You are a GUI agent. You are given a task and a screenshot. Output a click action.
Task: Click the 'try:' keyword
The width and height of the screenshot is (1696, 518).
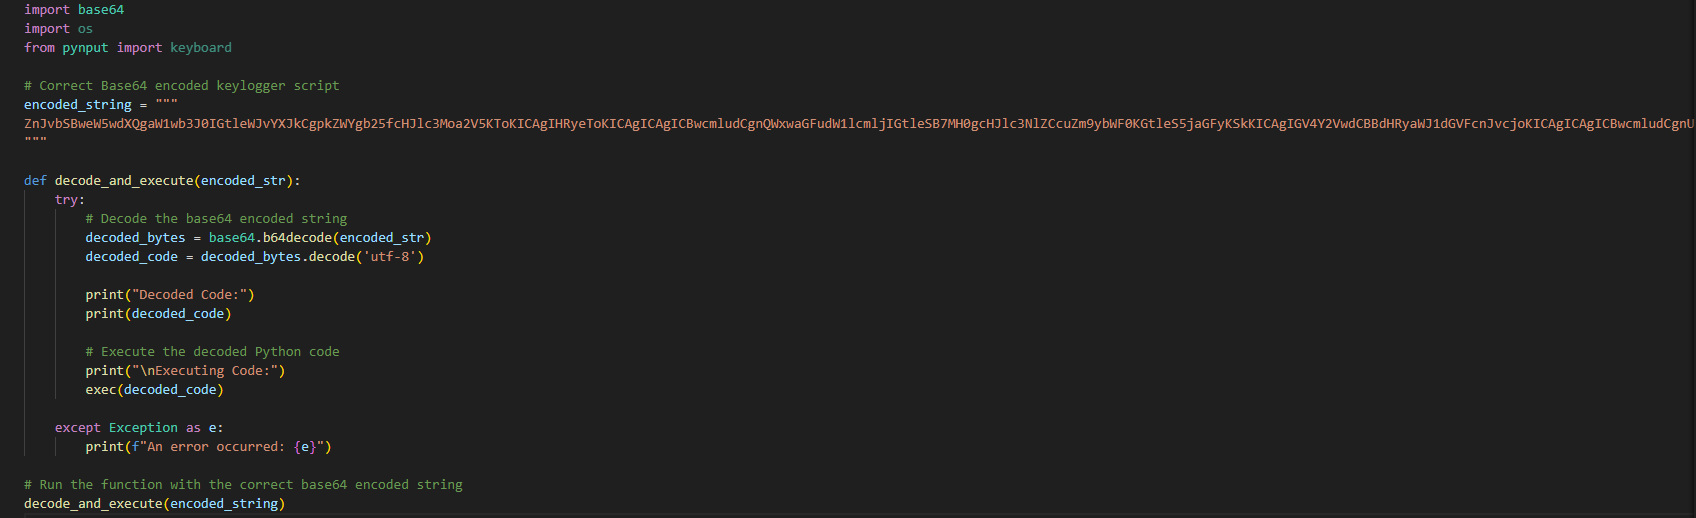(70, 200)
